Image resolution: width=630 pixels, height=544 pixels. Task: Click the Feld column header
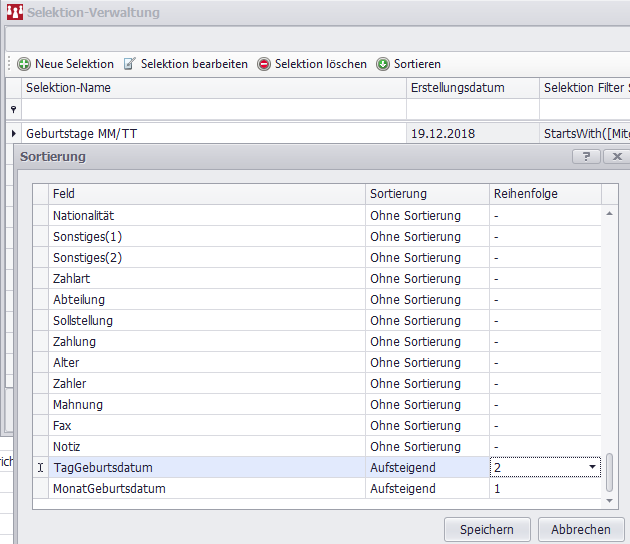[x=206, y=194]
